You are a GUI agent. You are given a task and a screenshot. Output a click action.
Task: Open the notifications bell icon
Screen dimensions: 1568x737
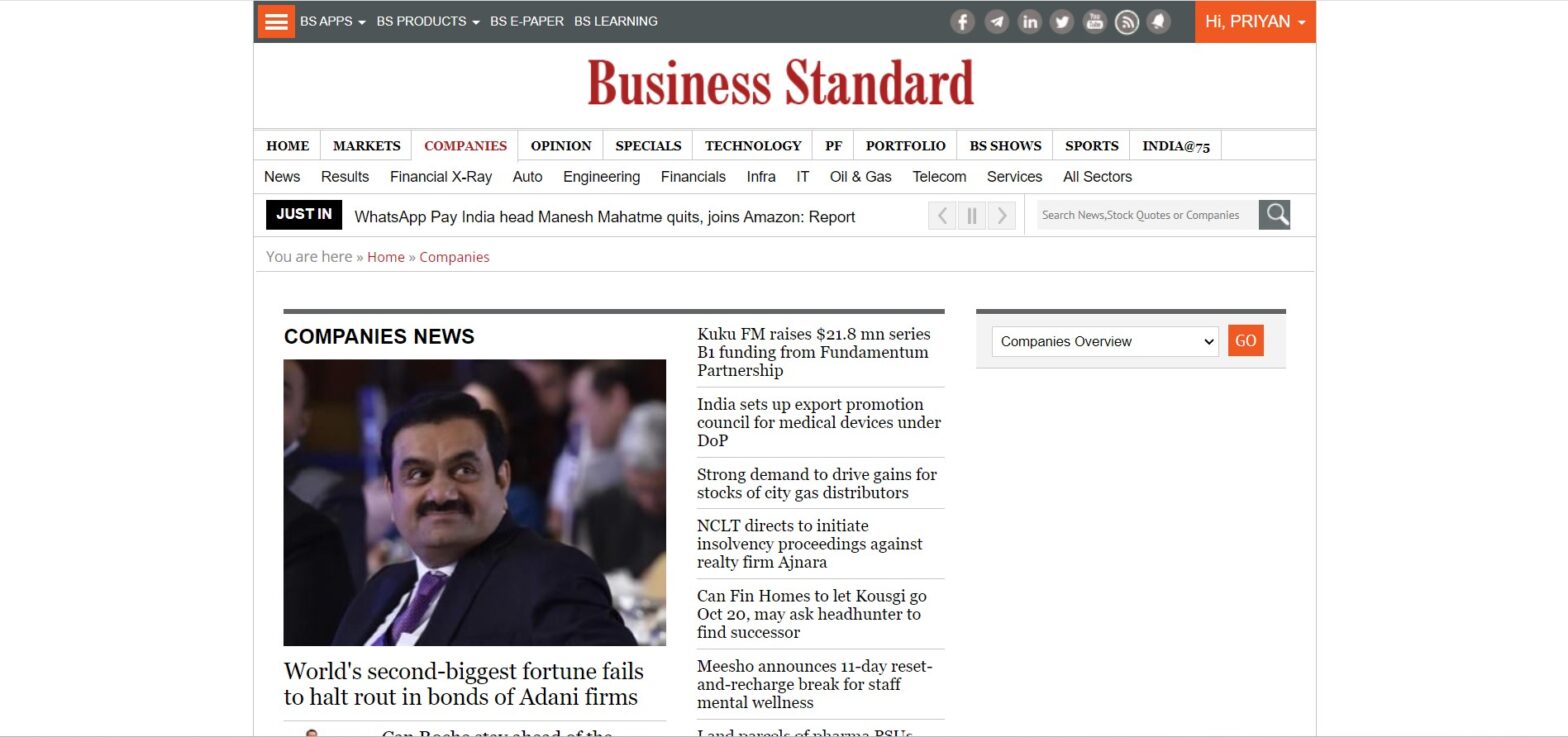1159,21
